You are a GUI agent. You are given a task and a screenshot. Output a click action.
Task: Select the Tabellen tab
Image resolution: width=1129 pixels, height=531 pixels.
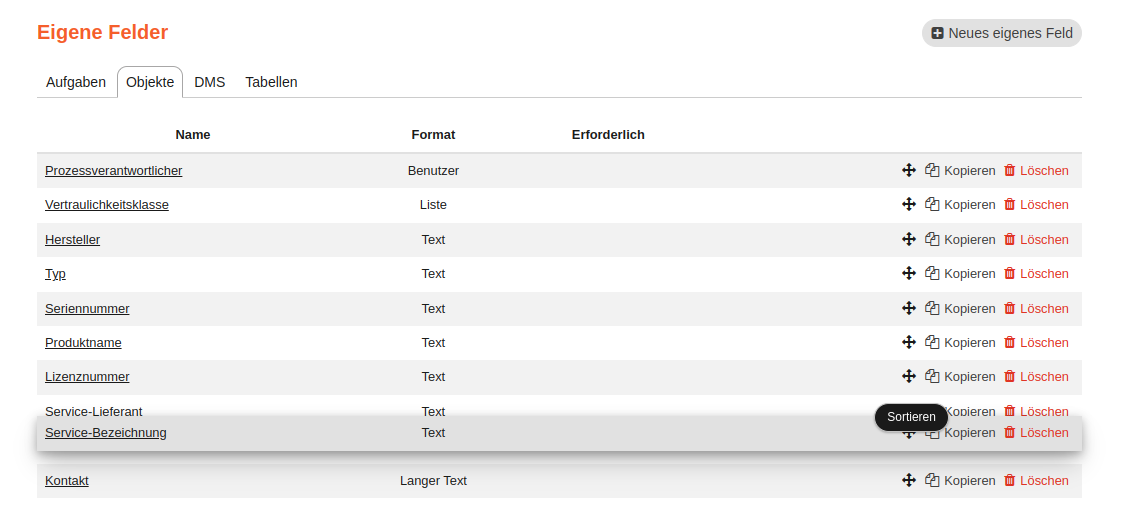(271, 82)
